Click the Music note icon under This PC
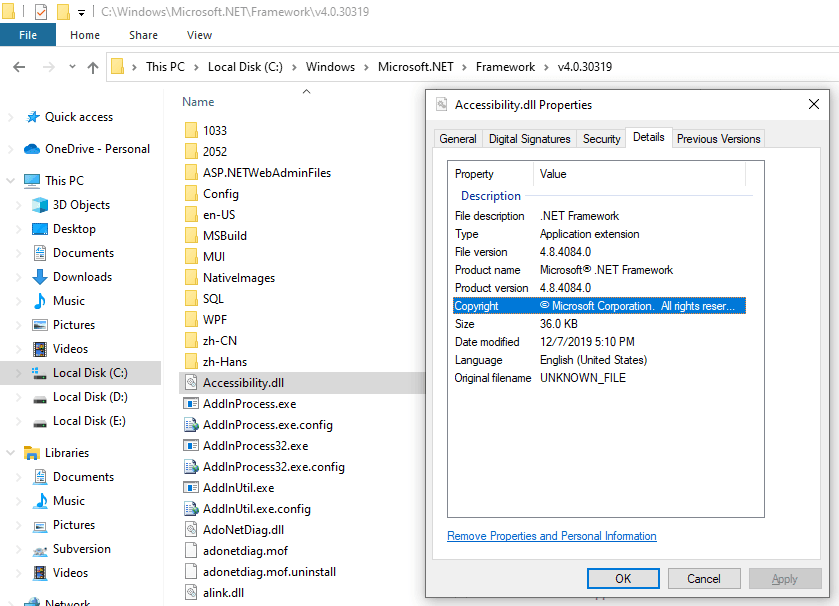 (40, 301)
